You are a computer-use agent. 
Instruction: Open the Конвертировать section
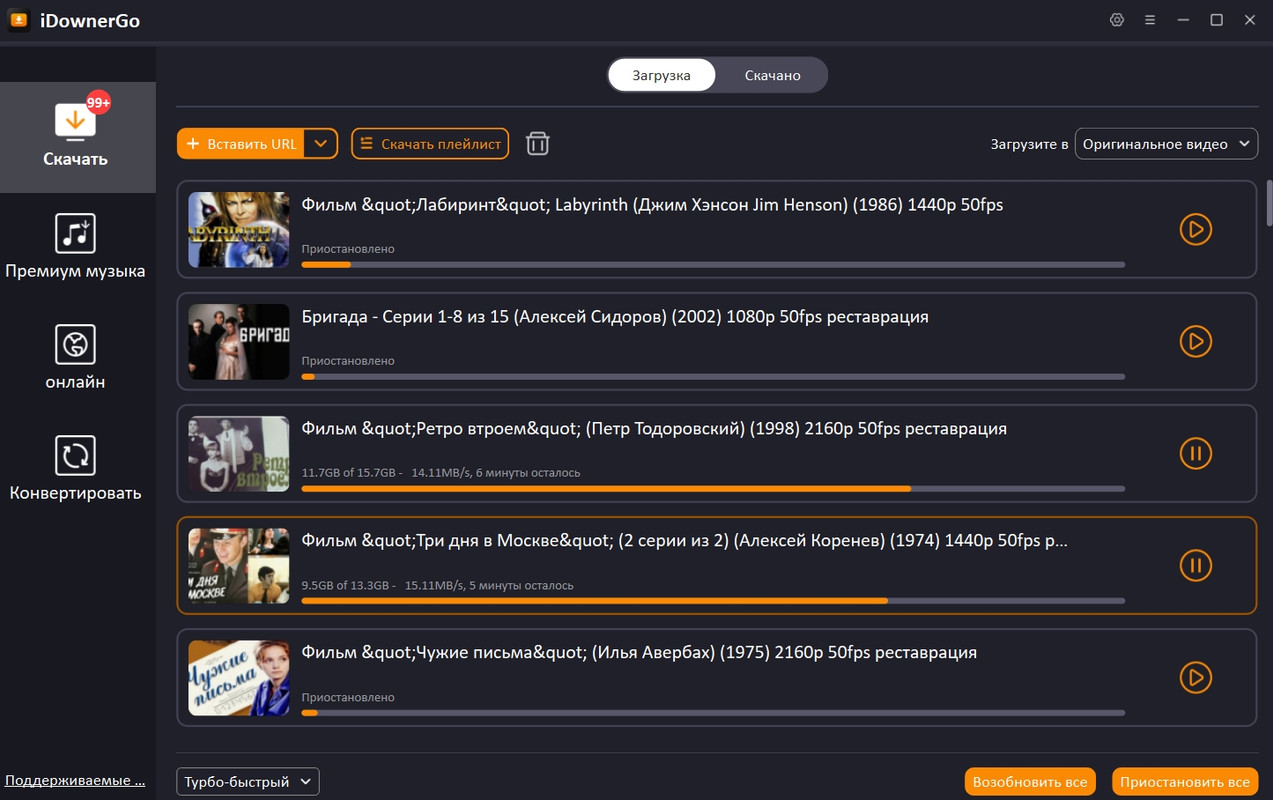[x=75, y=468]
